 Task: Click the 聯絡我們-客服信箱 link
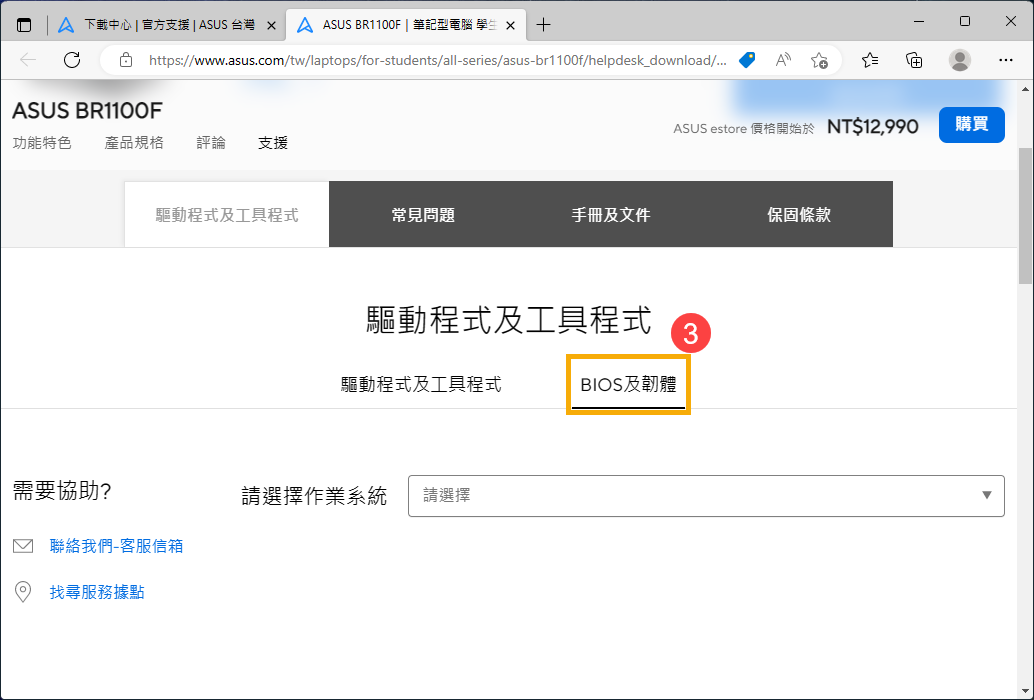pyautogui.click(x=117, y=546)
